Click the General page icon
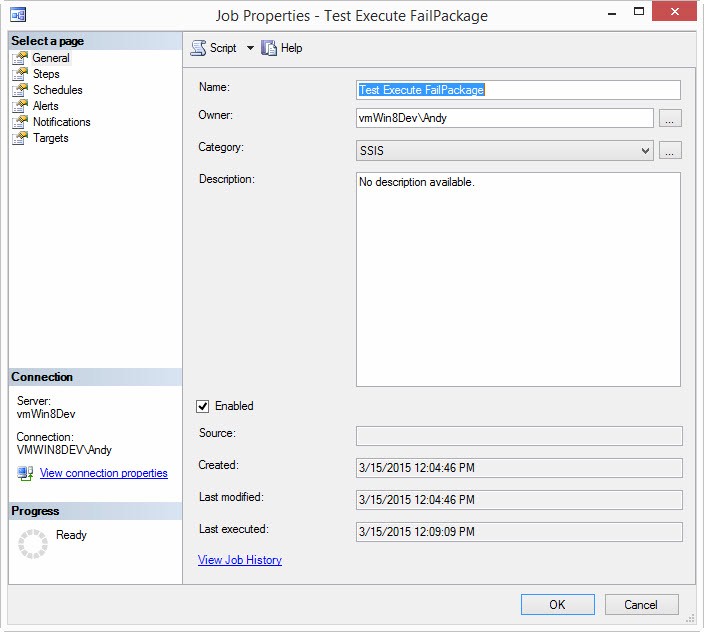 20,58
